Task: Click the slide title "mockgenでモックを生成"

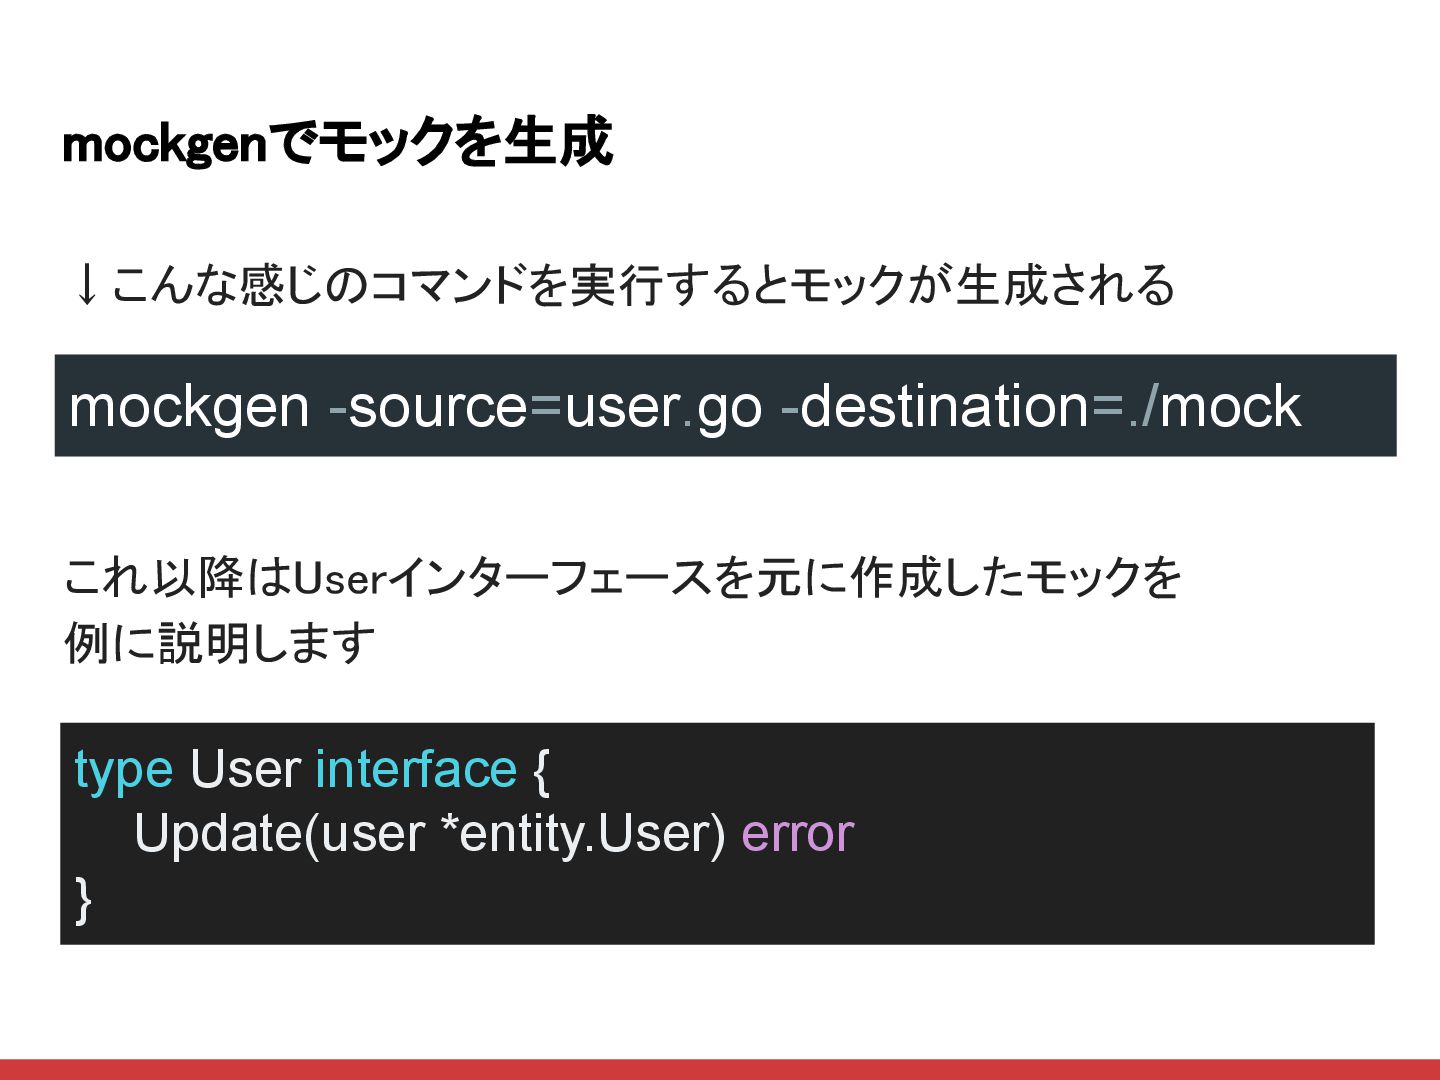Action: (336, 143)
